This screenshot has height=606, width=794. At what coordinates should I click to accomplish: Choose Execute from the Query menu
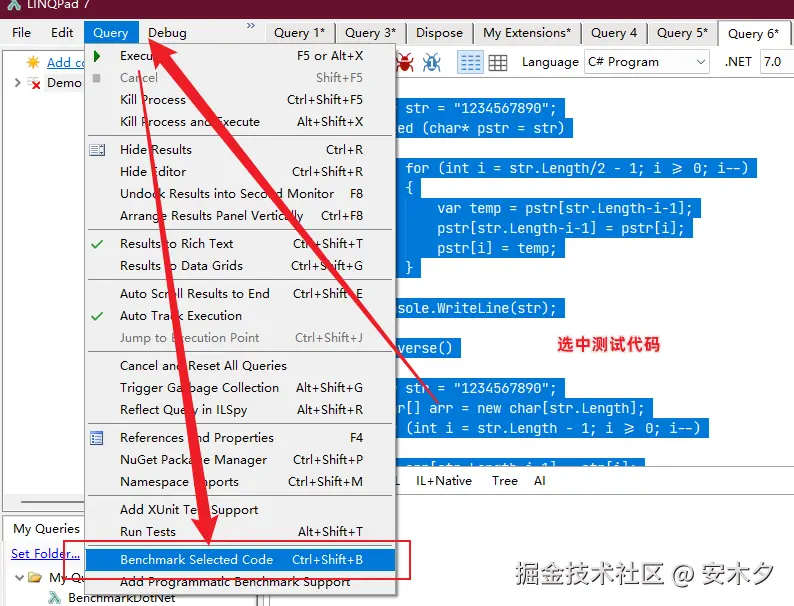click(241, 56)
